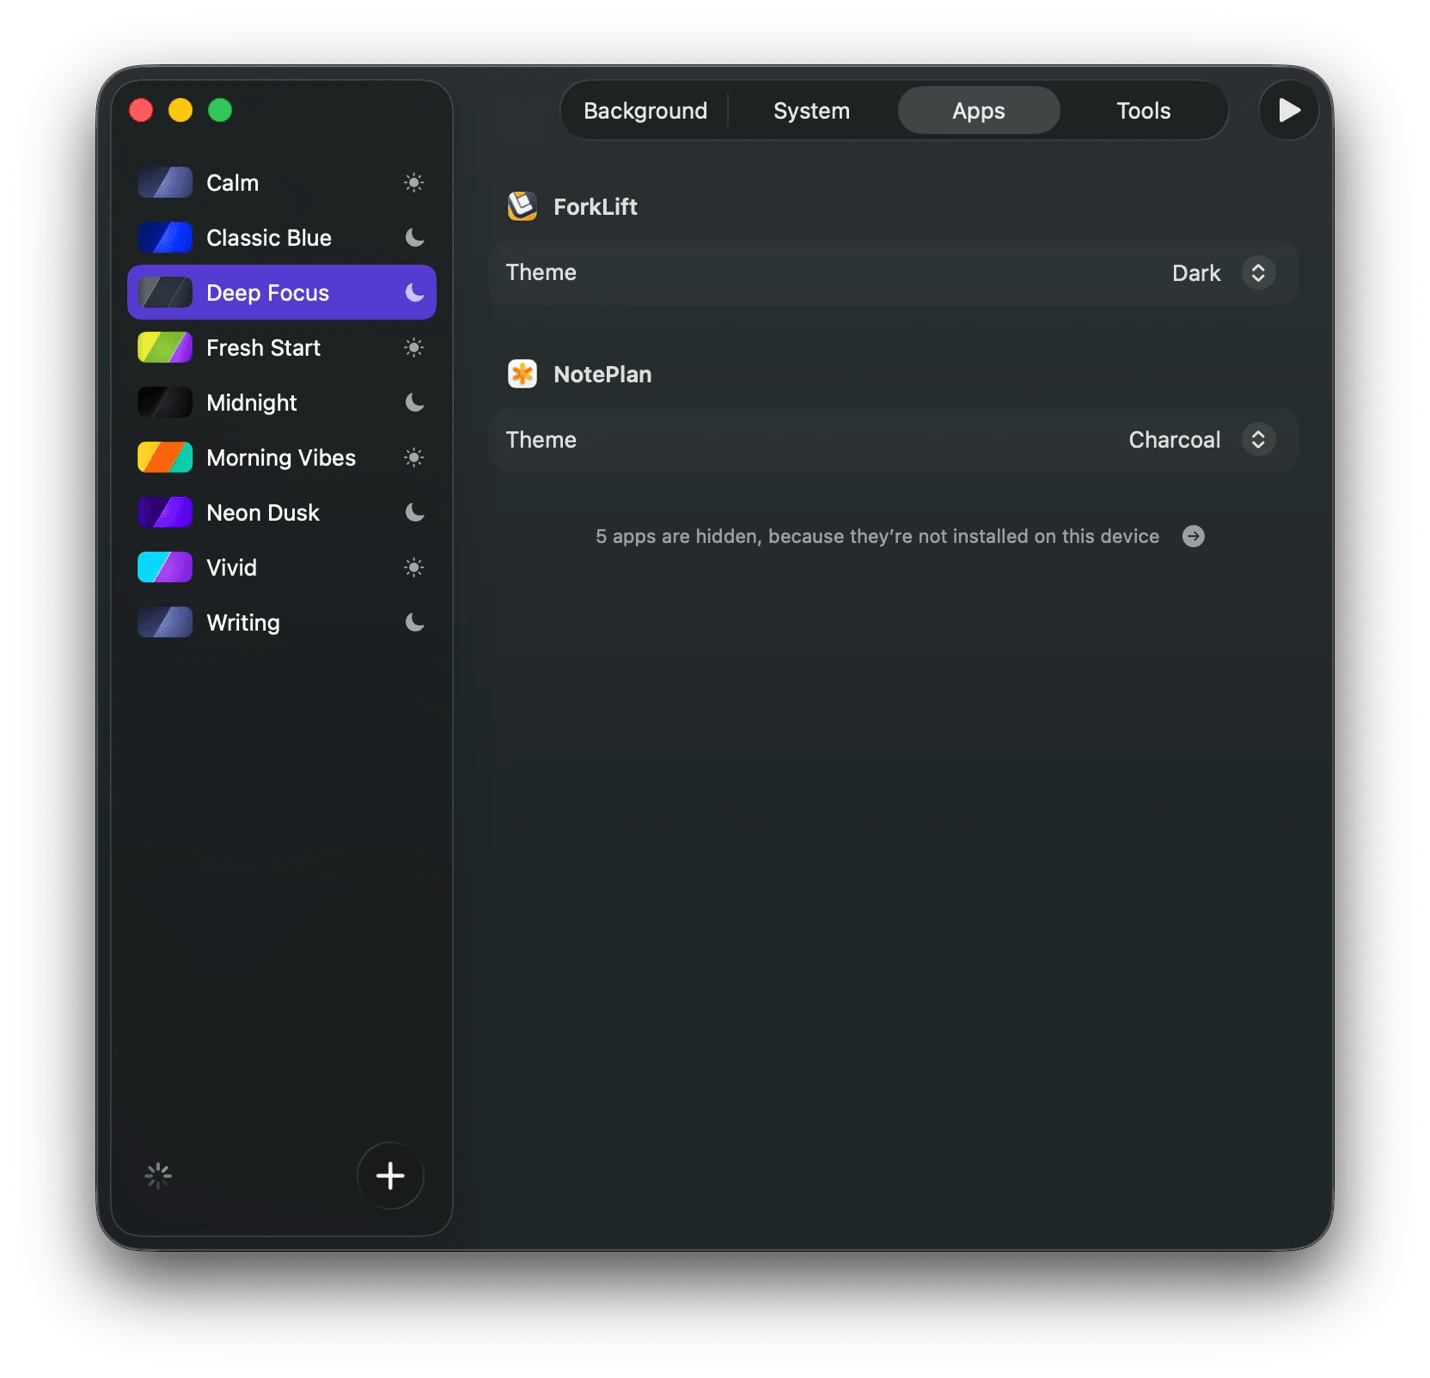Click the NotePlan section heading
This screenshot has height=1378, width=1430.
[602, 374]
